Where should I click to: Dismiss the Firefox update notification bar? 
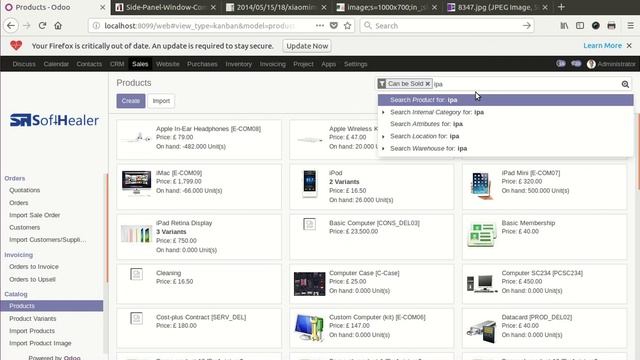tap(629, 46)
